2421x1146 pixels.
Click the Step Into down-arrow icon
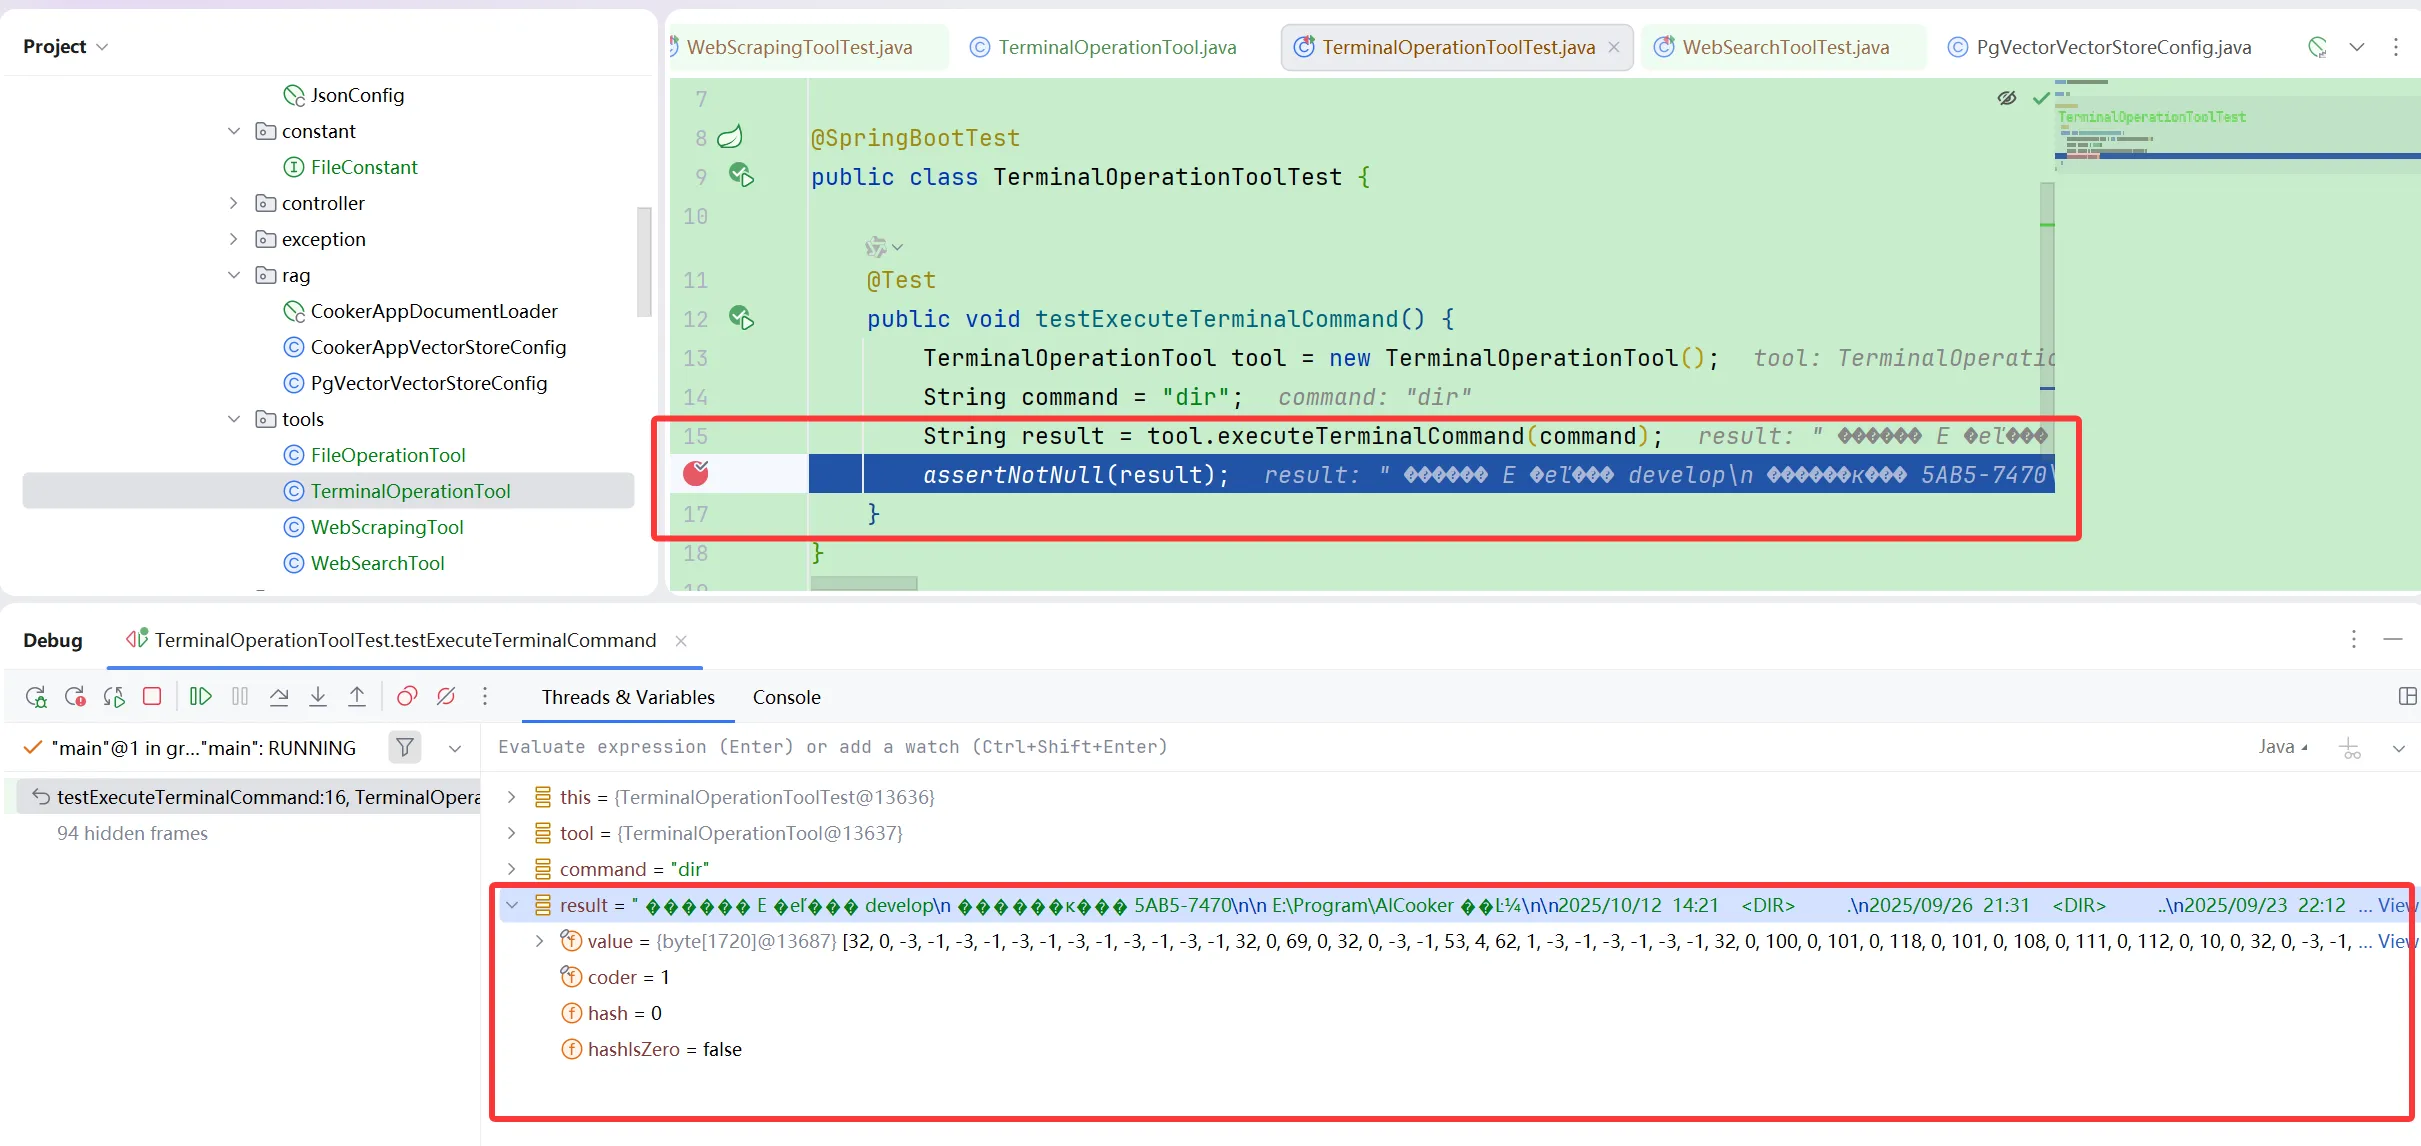[318, 697]
